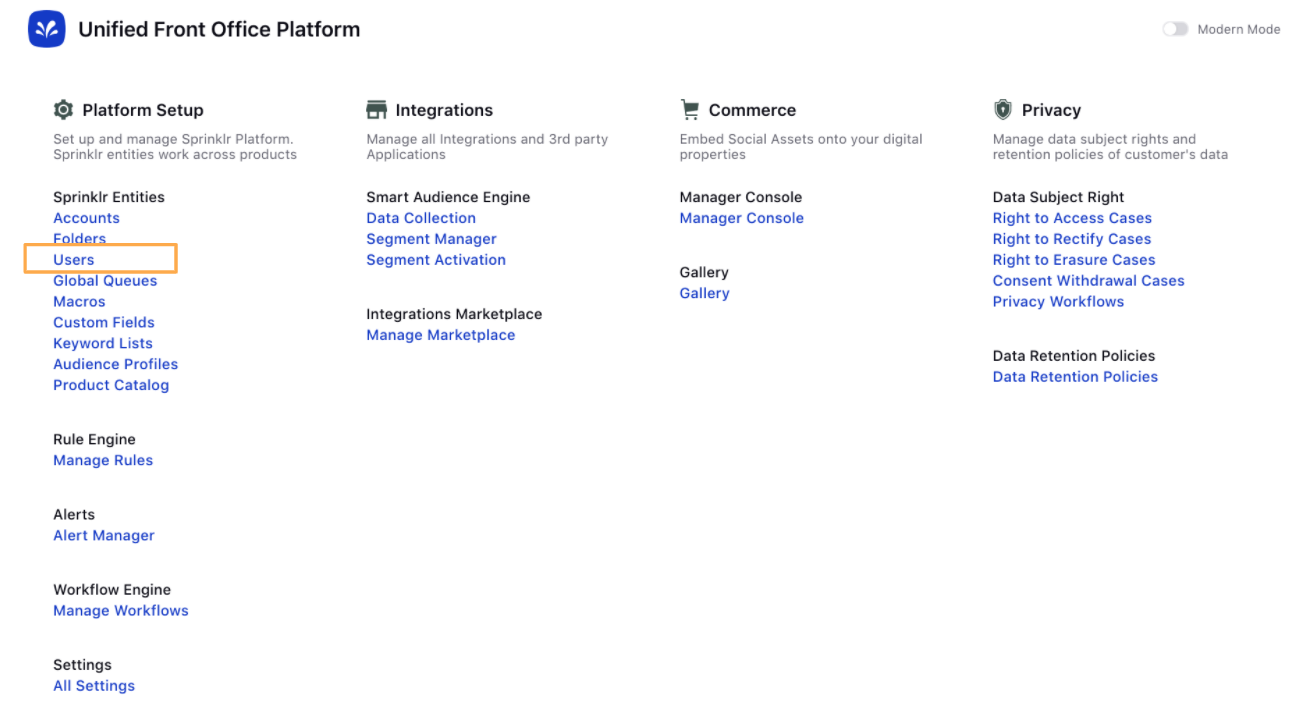1302x716 pixels.
Task: View the Product Catalog
Action: 111,386
